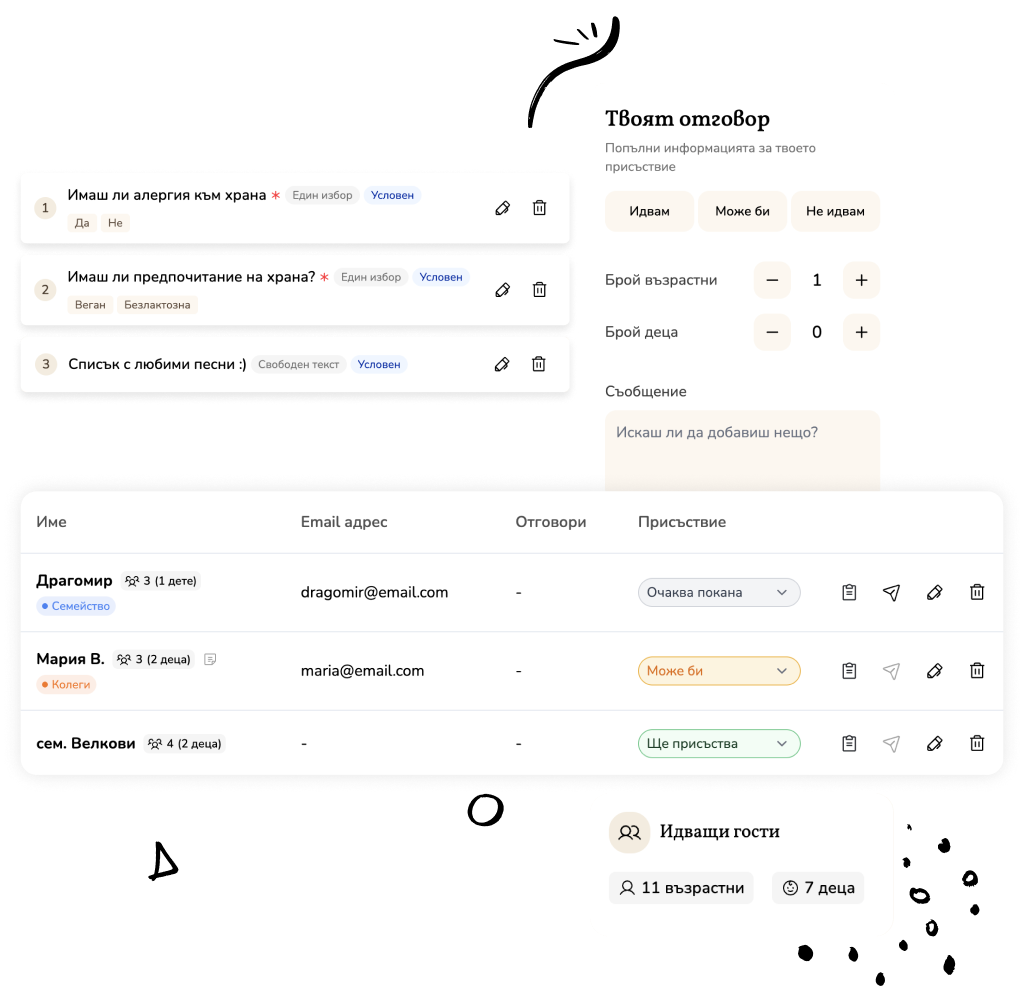
Task: Delete guest Драгомир from list
Action: coord(977,592)
